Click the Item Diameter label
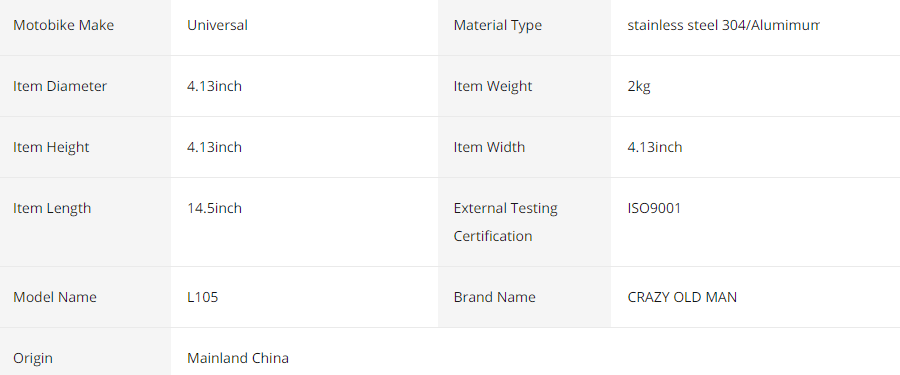This screenshot has height=375, width=900. pos(60,86)
